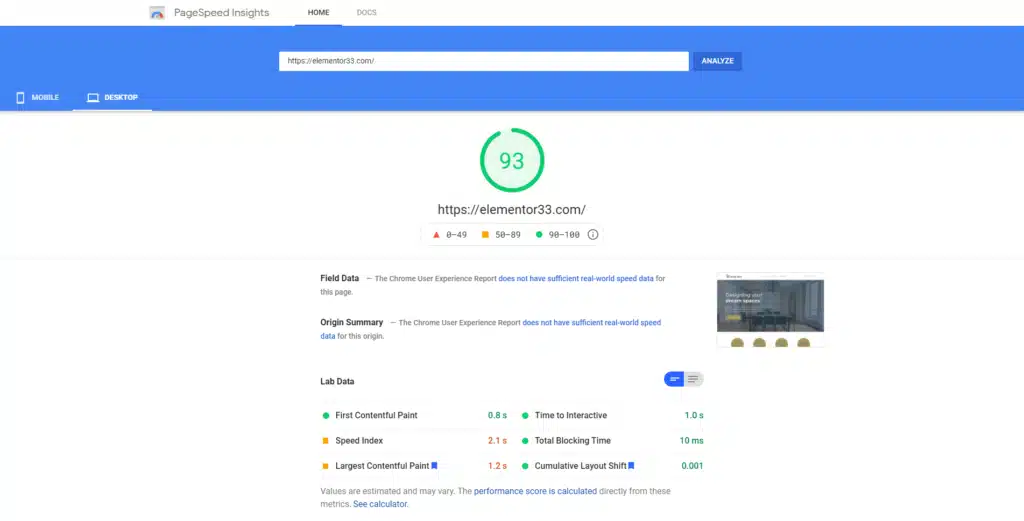This screenshot has width=1024, height=521.
Task: Click the 'Speed Index' metric label
Action: [359, 441]
